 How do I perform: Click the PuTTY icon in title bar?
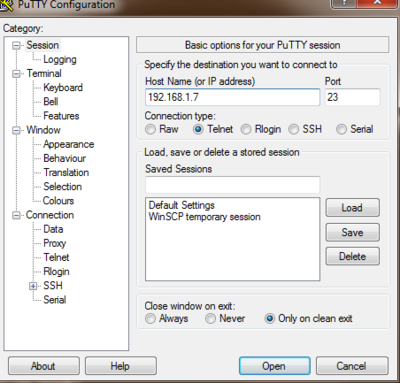click(6, 5)
